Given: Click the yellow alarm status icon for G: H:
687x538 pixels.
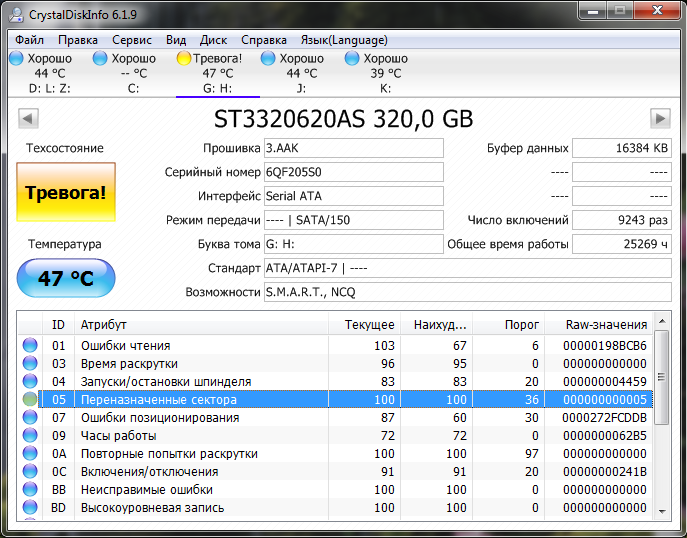Looking at the screenshot, I should tap(184, 59).
